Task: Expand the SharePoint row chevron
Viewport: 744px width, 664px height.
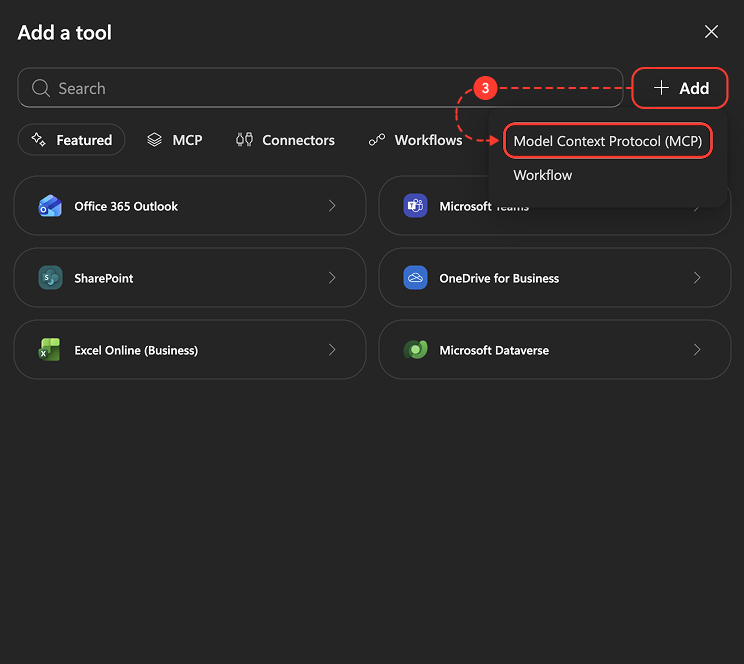Action: click(332, 278)
